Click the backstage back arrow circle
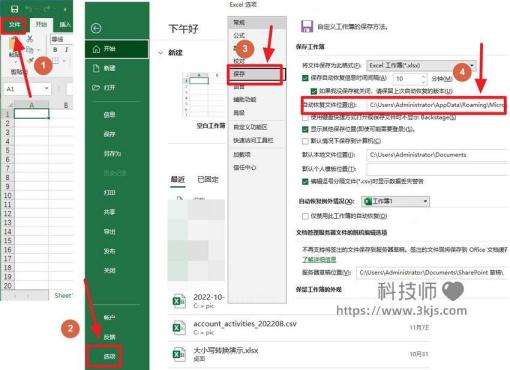510x370 pixels. pyautogui.click(x=96, y=28)
